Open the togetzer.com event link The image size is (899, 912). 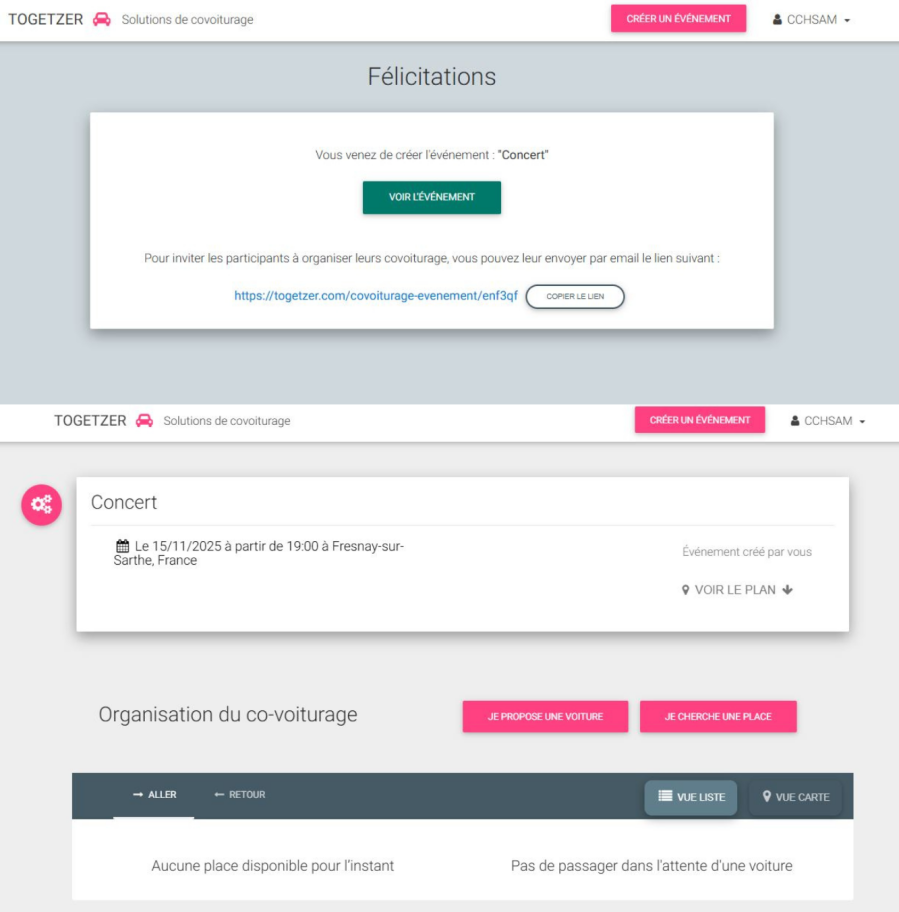pos(376,295)
